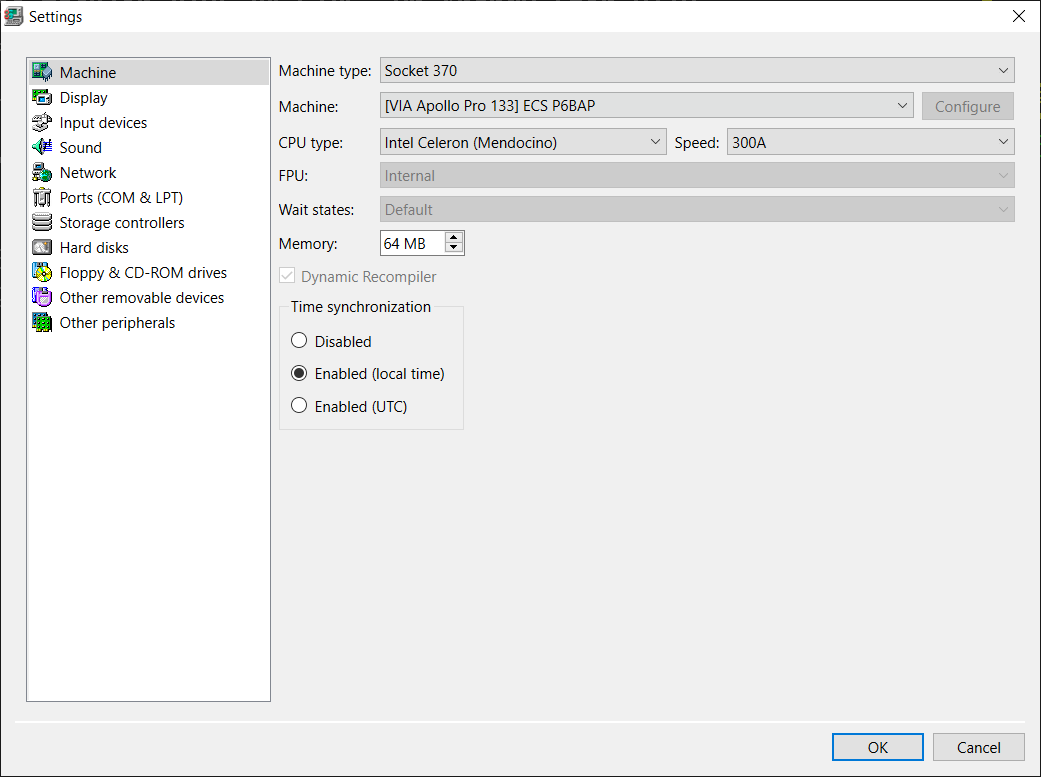The height and width of the screenshot is (777, 1041).
Task: Choose Enabled (UTC) time synchronization
Action: (299, 406)
